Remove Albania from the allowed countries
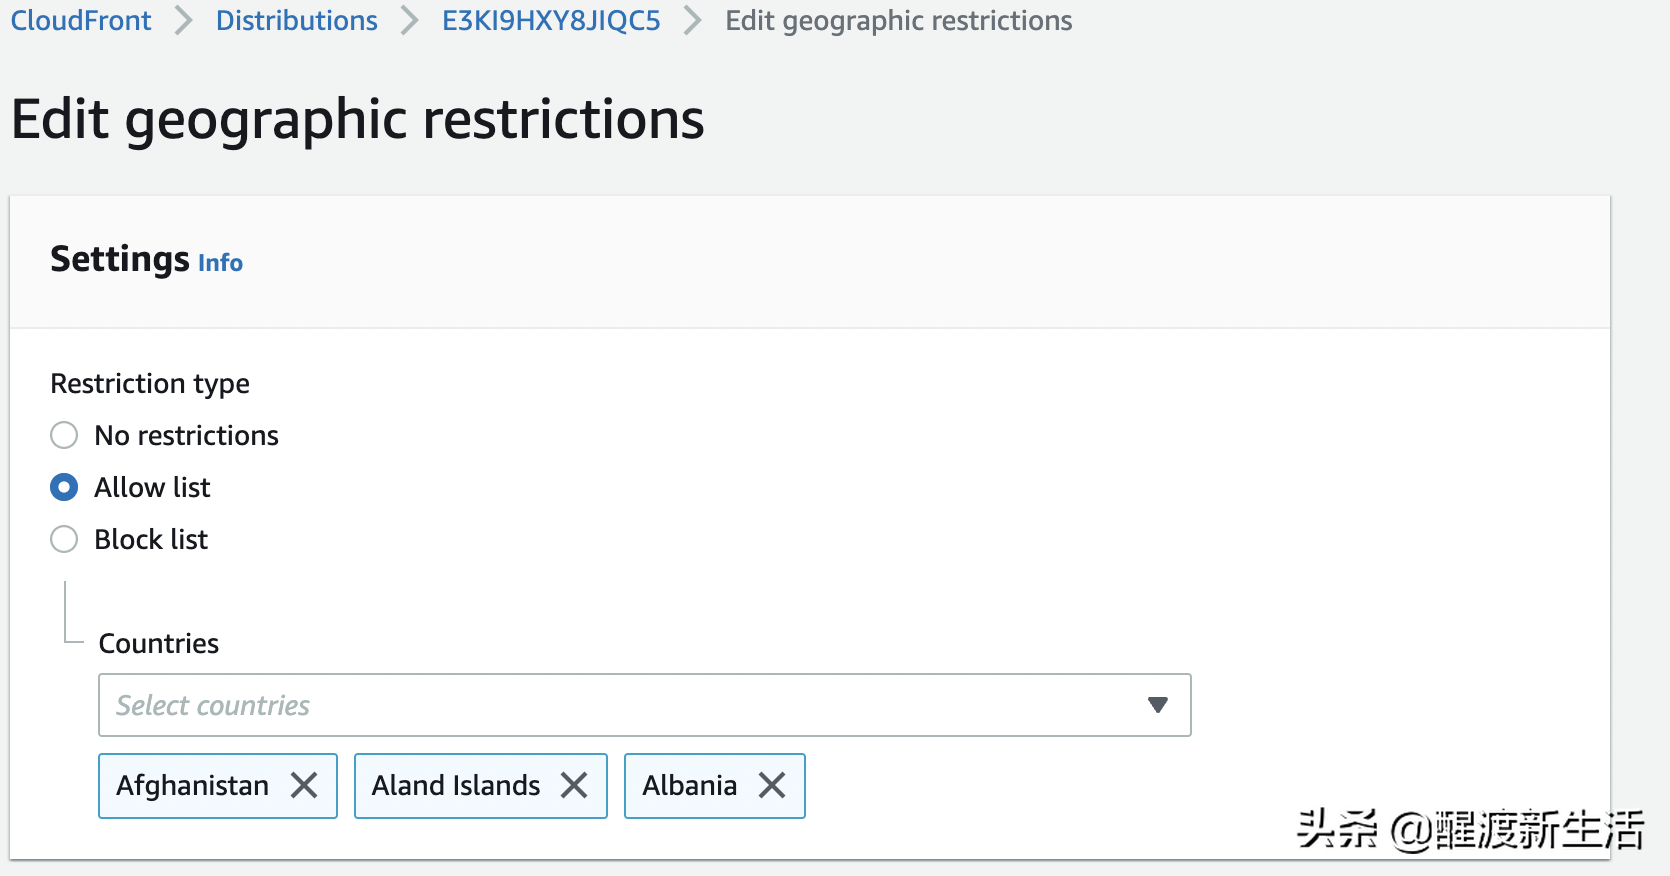Screen dimensions: 1670x876 click(x=771, y=786)
